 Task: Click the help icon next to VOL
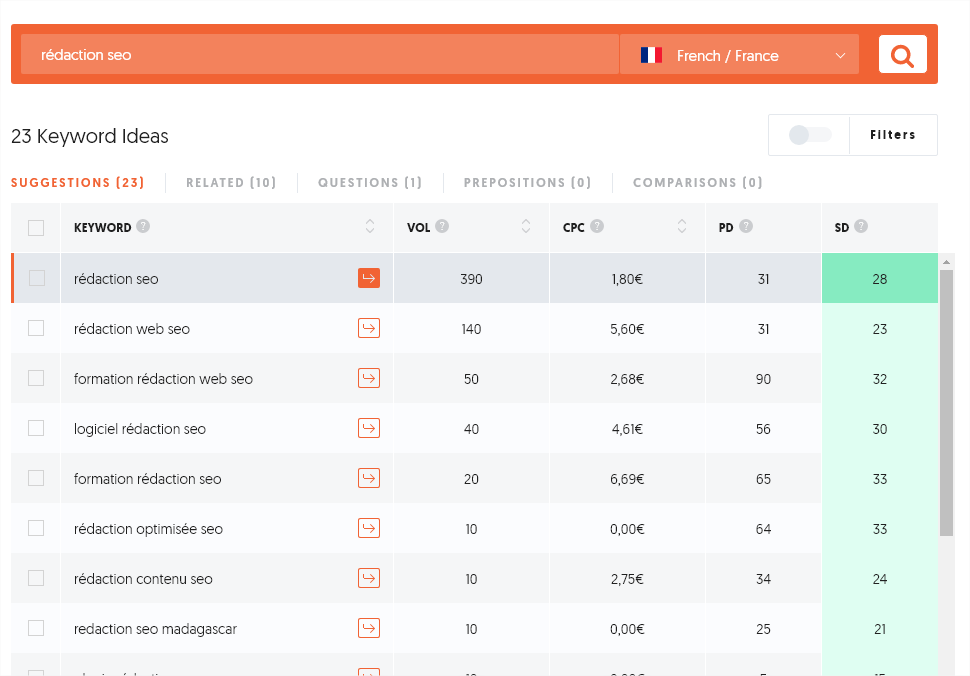[x=442, y=227]
